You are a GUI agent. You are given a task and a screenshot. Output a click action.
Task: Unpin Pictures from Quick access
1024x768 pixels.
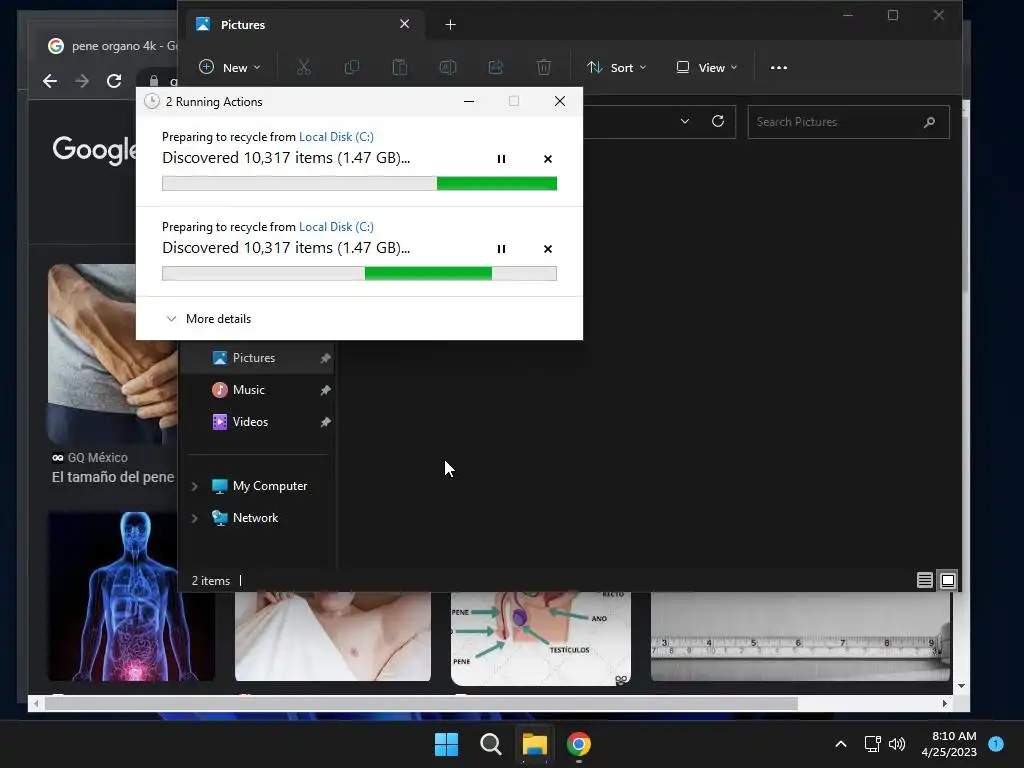(325, 358)
